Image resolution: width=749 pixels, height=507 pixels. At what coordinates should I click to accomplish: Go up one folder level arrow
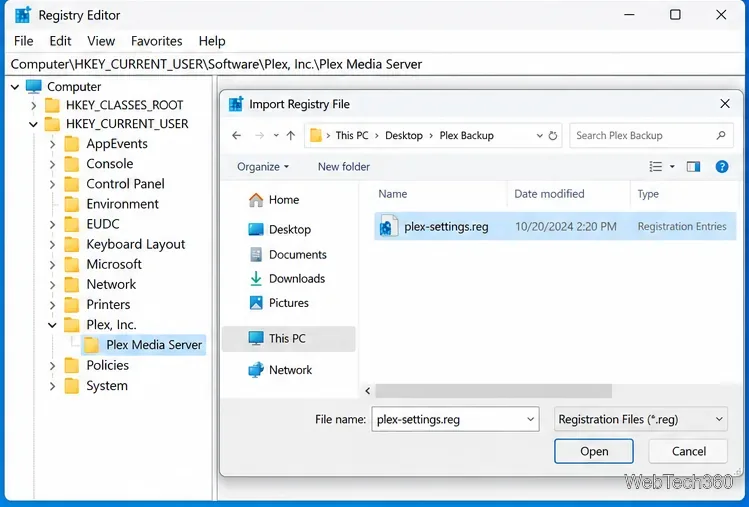tap(290, 136)
